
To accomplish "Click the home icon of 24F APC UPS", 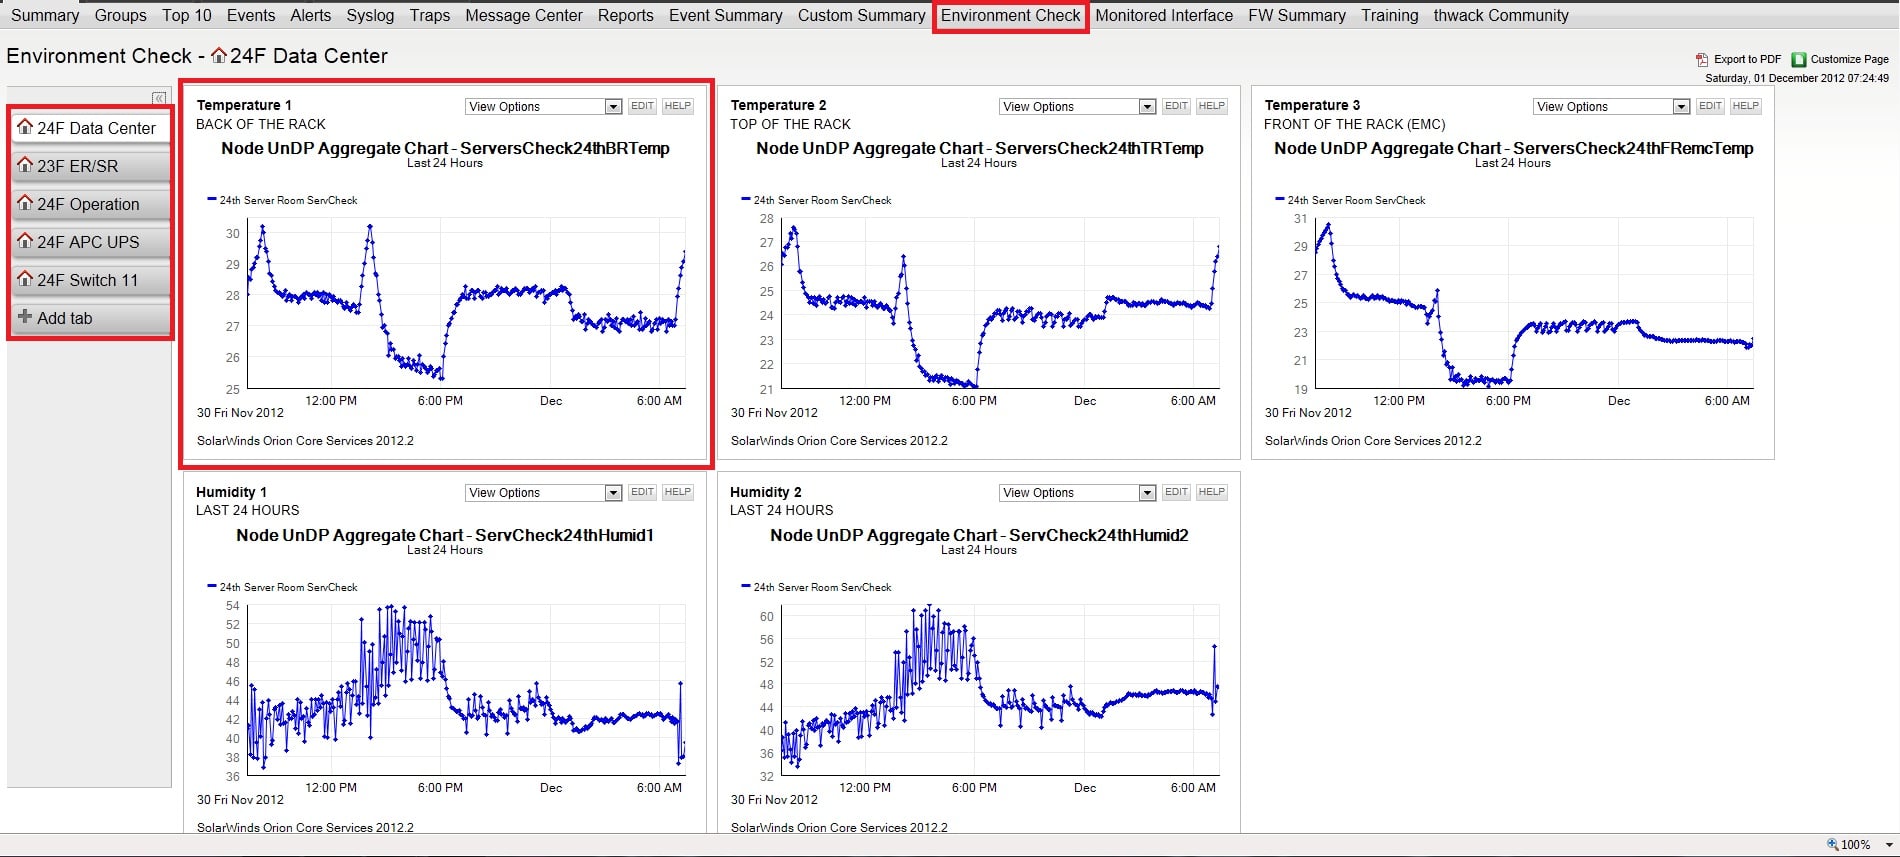I will 25,241.
